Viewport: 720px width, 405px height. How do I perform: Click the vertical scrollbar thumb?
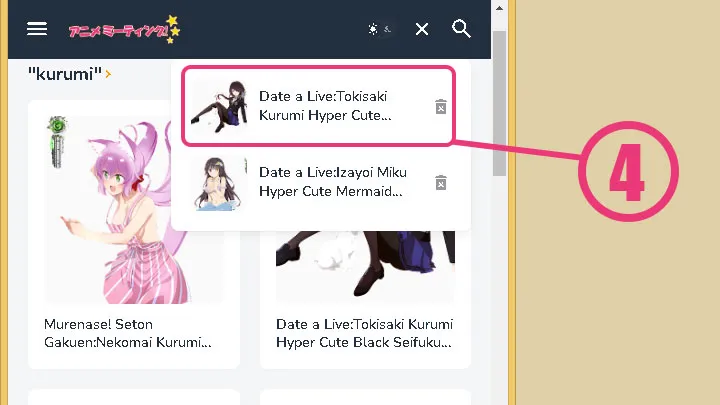coord(499,103)
